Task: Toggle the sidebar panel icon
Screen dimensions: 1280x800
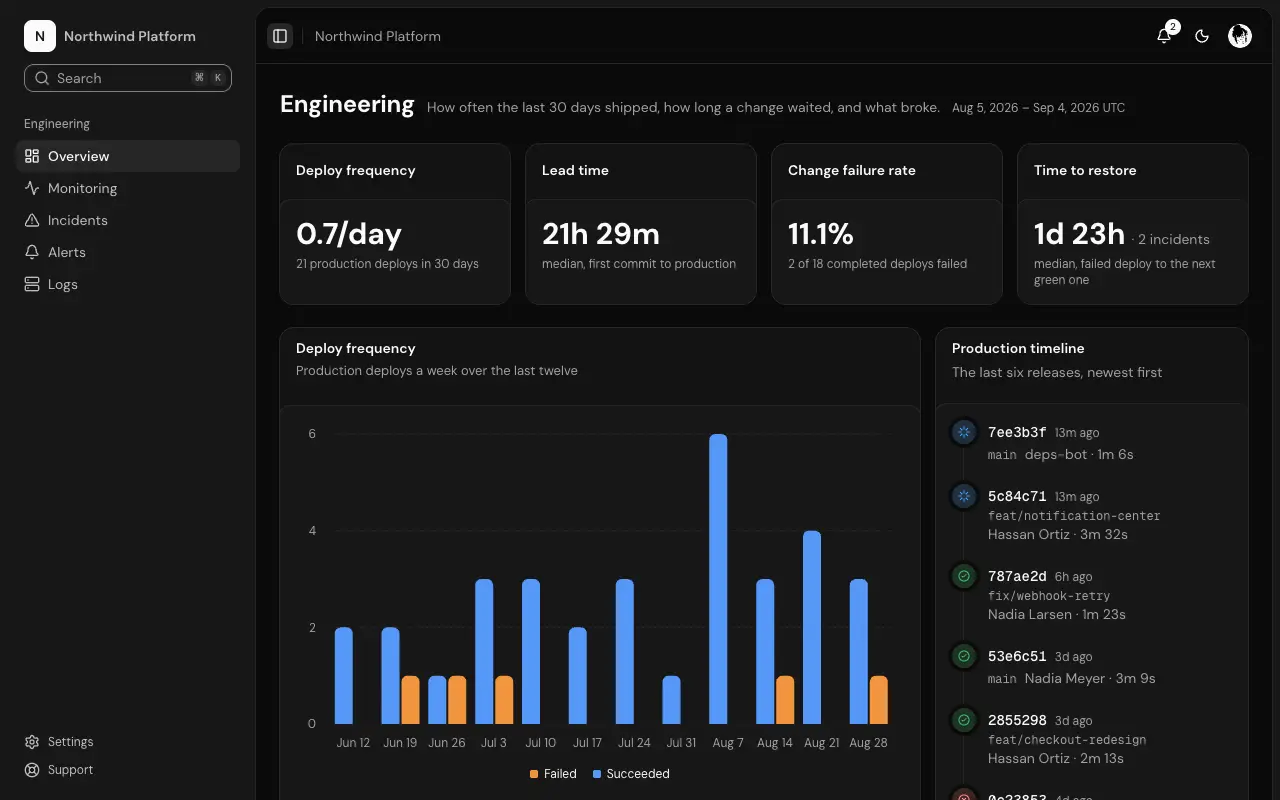Action: pyautogui.click(x=280, y=36)
